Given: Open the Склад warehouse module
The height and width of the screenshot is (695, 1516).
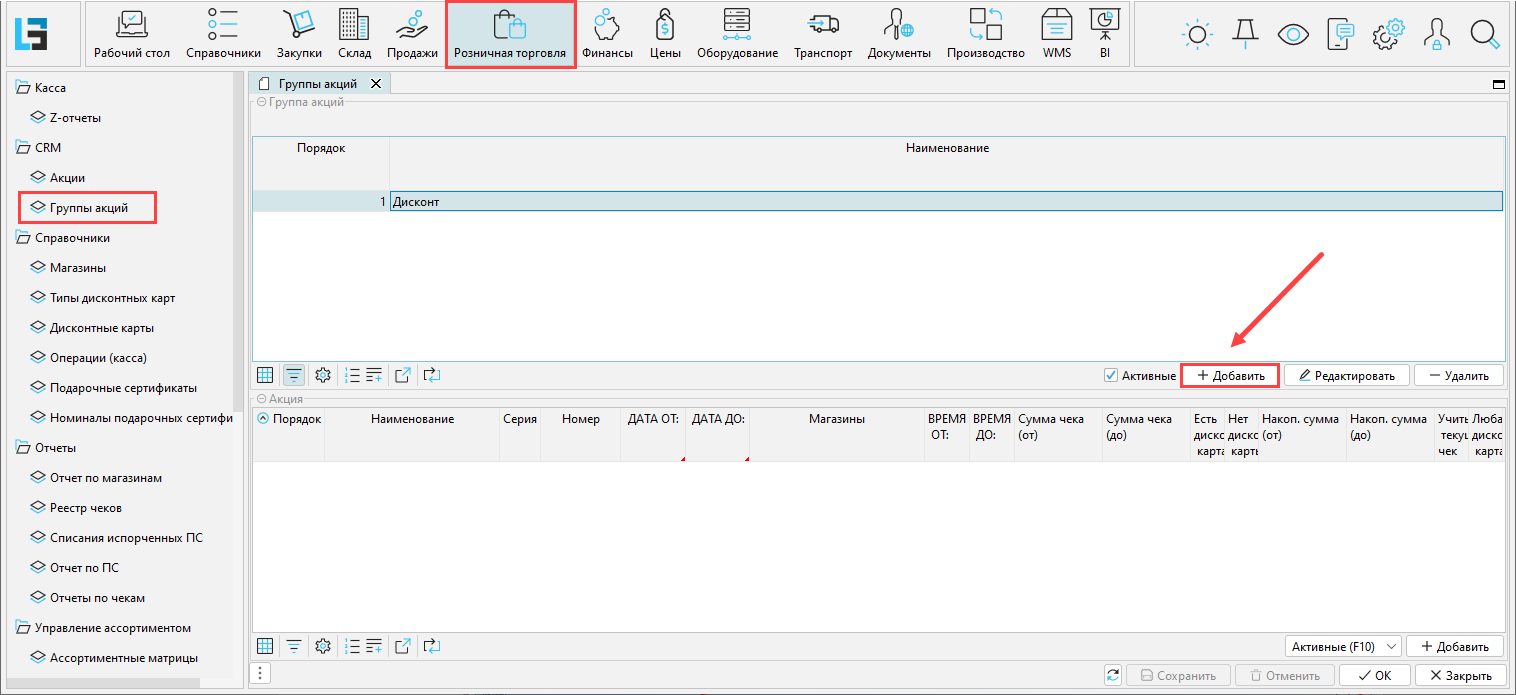Looking at the screenshot, I should pyautogui.click(x=354, y=34).
